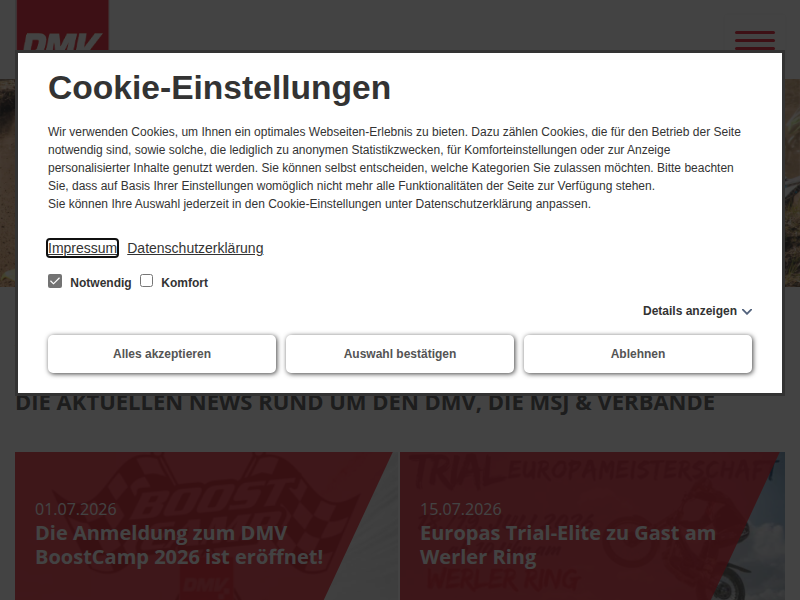Open the Datenschutzerklärung link
Viewport: 800px width, 600px height.
[x=195, y=248]
